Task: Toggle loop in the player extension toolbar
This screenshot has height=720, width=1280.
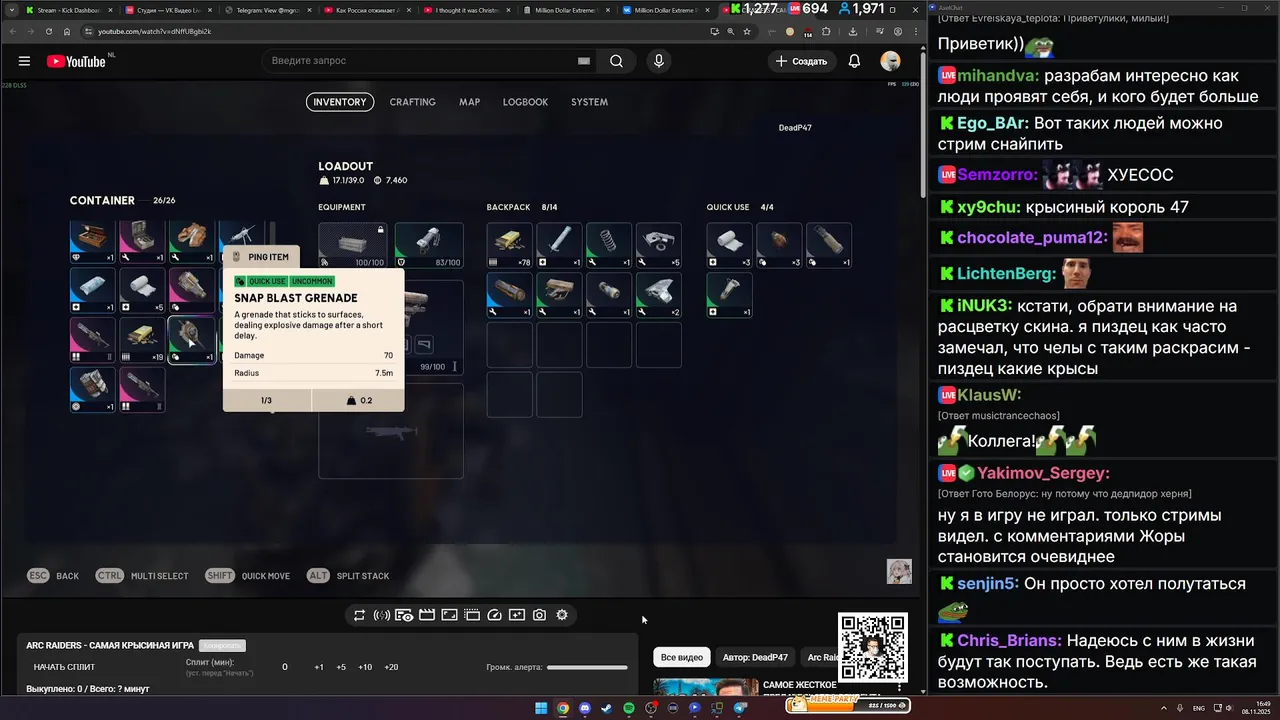Action: pos(359,615)
